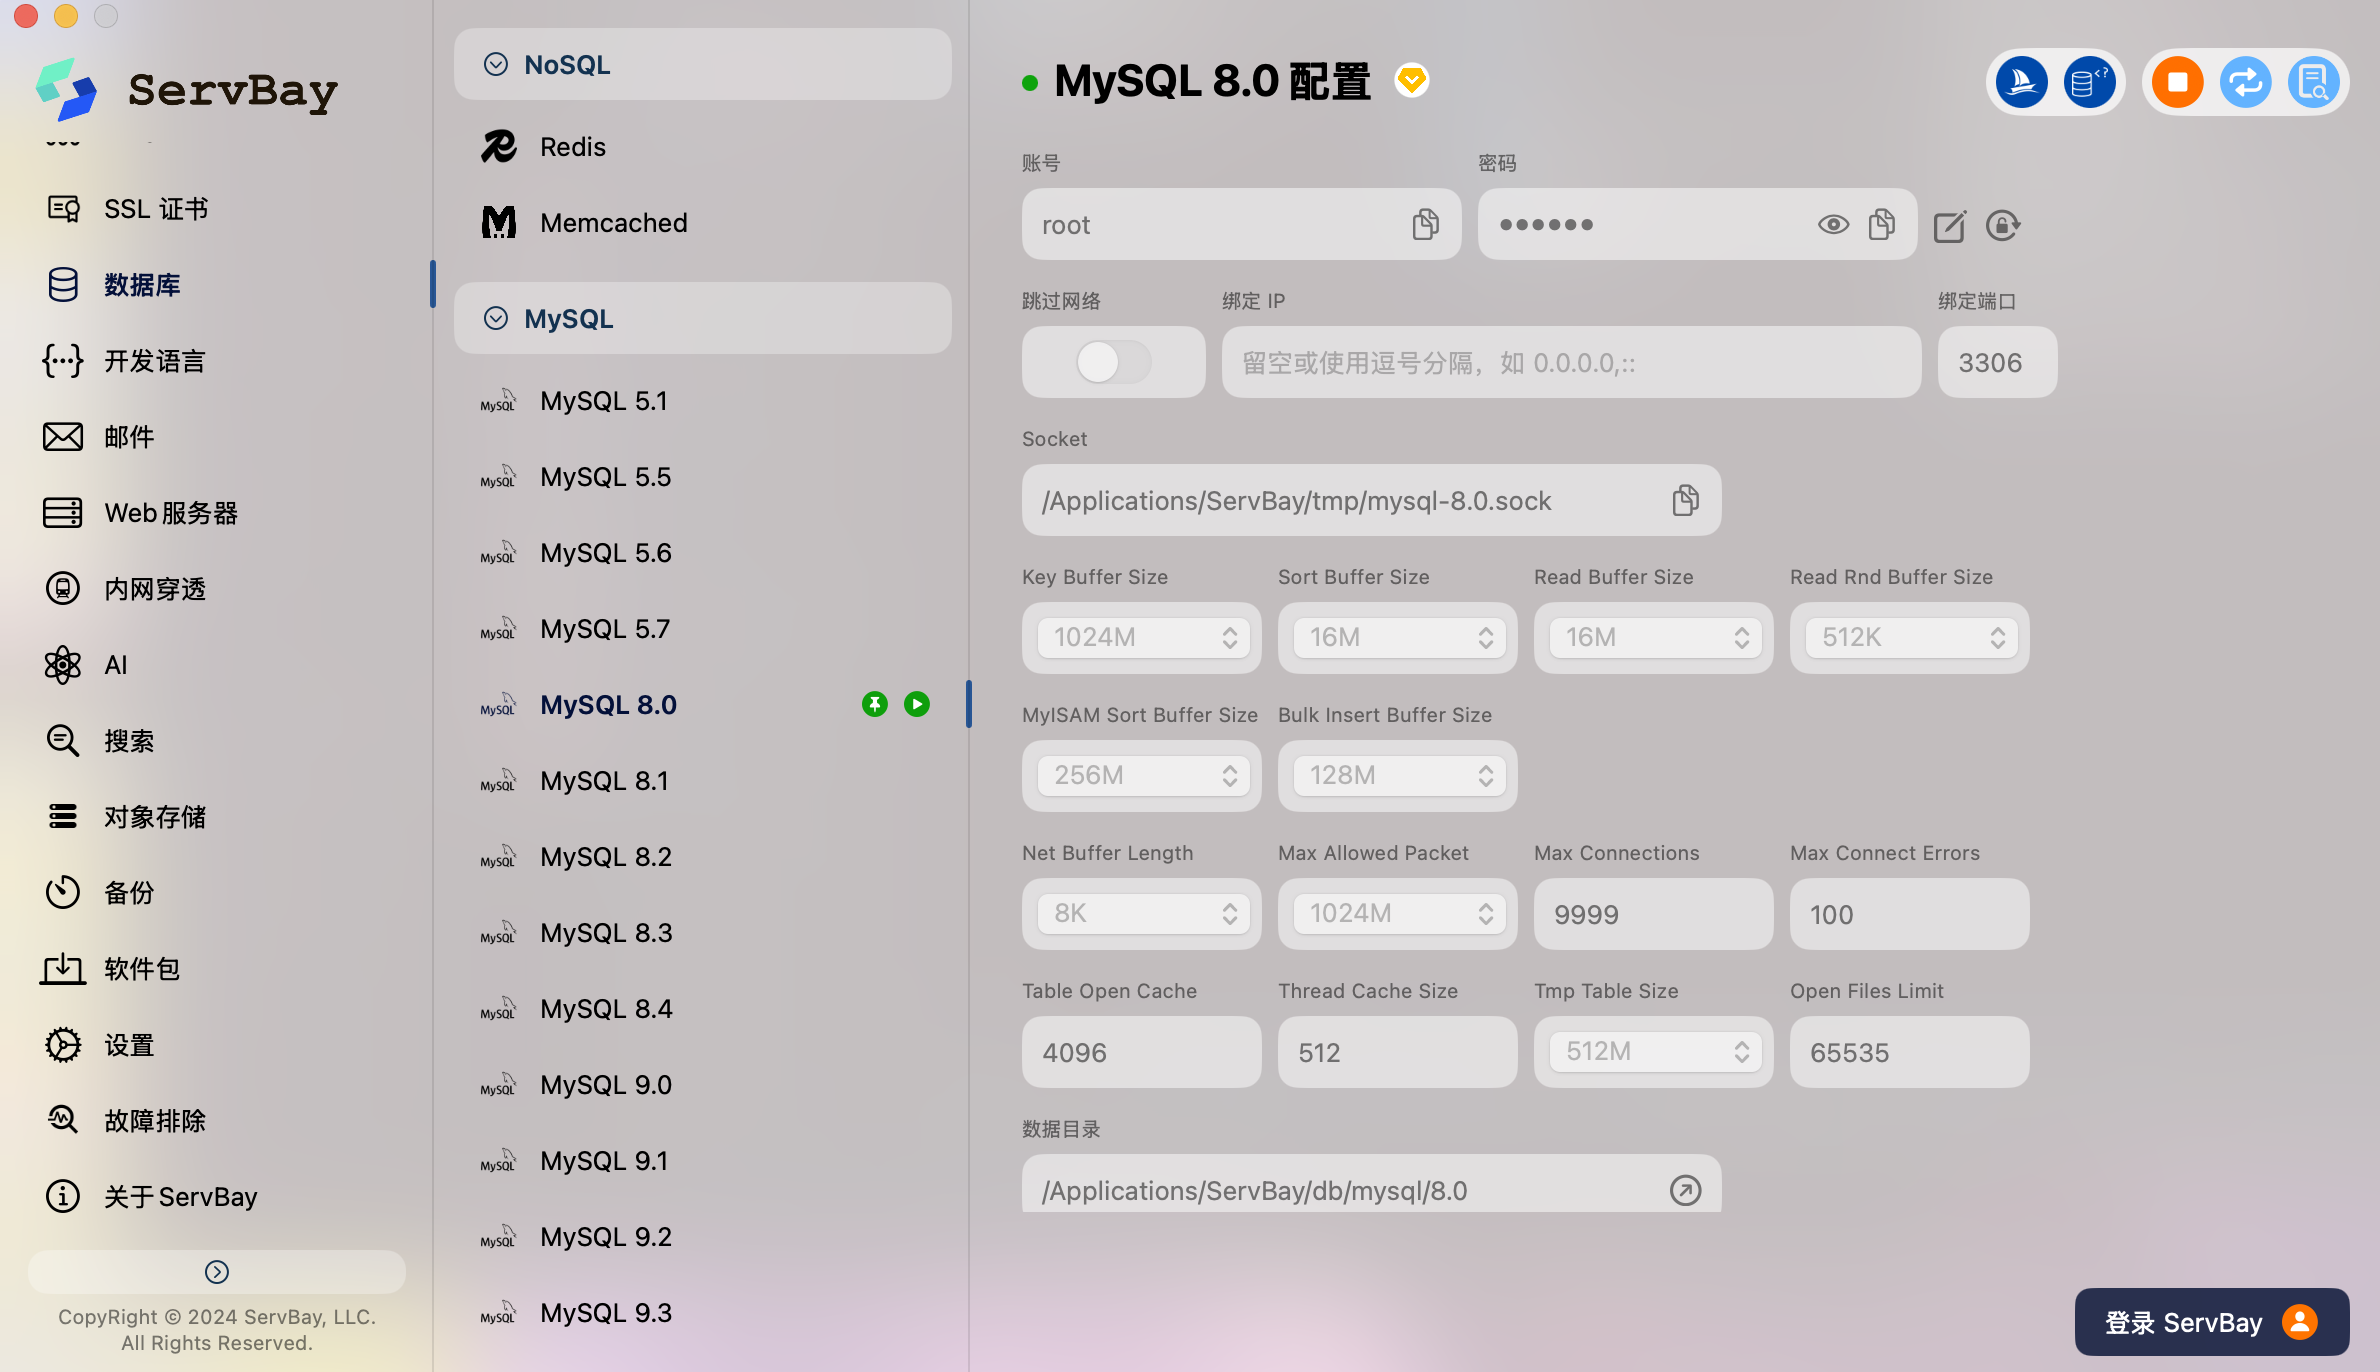
Task: Click the reset password lock icon
Action: (x=2002, y=226)
